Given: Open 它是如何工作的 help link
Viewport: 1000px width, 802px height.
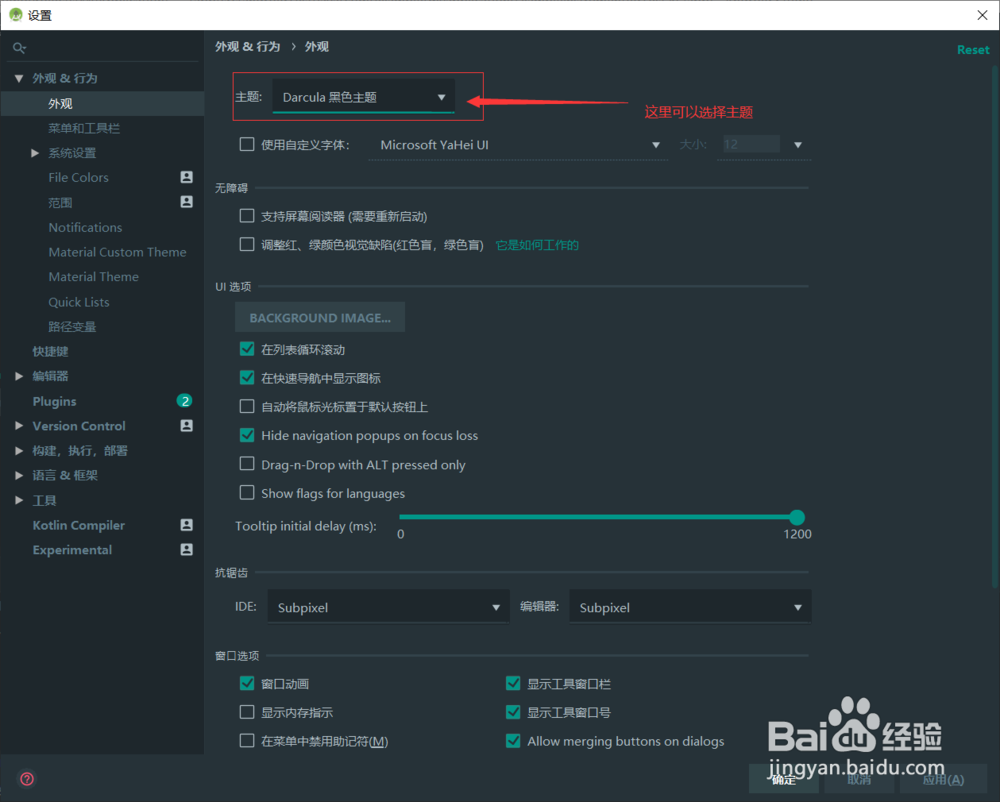Looking at the screenshot, I should click(x=537, y=245).
